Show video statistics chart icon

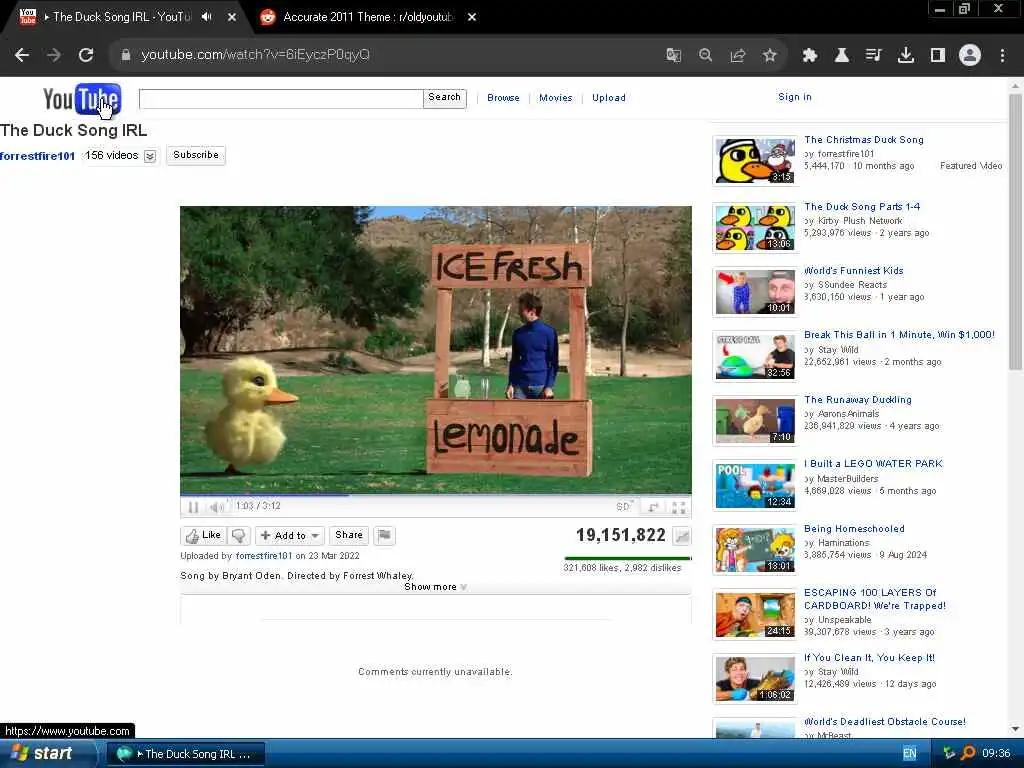coord(682,536)
